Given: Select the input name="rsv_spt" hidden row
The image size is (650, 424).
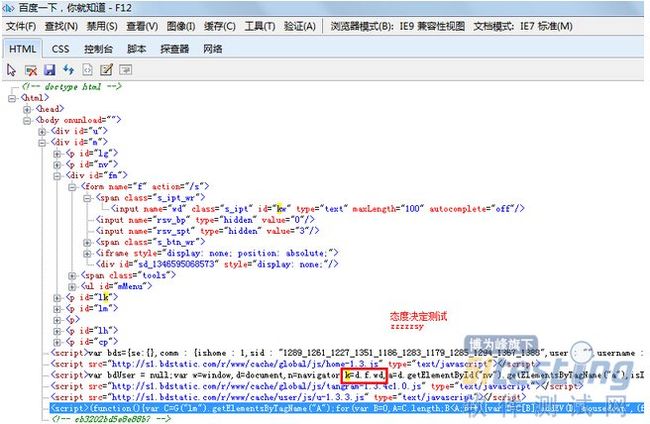Looking at the screenshot, I should [x=207, y=231].
